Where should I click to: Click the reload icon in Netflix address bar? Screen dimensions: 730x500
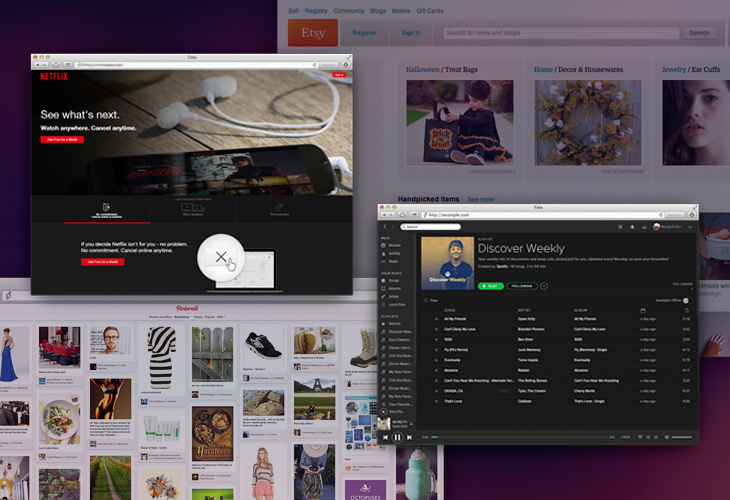pos(314,65)
